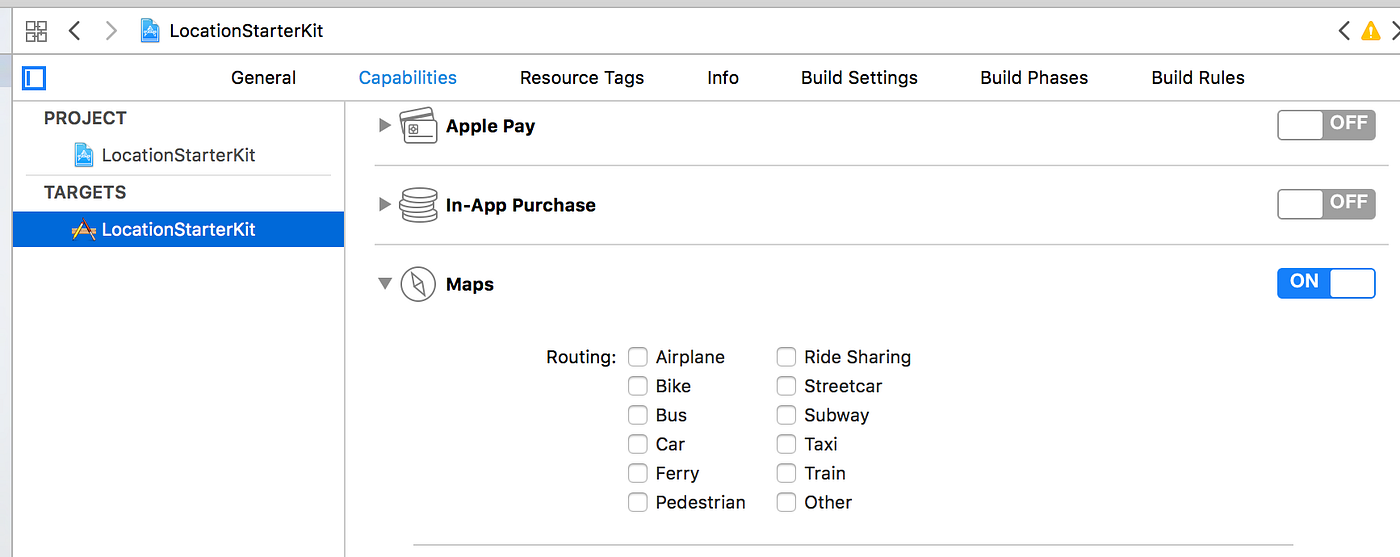This screenshot has height=557, width=1400.
Task: Jump to previous issue chevron beside warning
Action: click(1345, 31)
